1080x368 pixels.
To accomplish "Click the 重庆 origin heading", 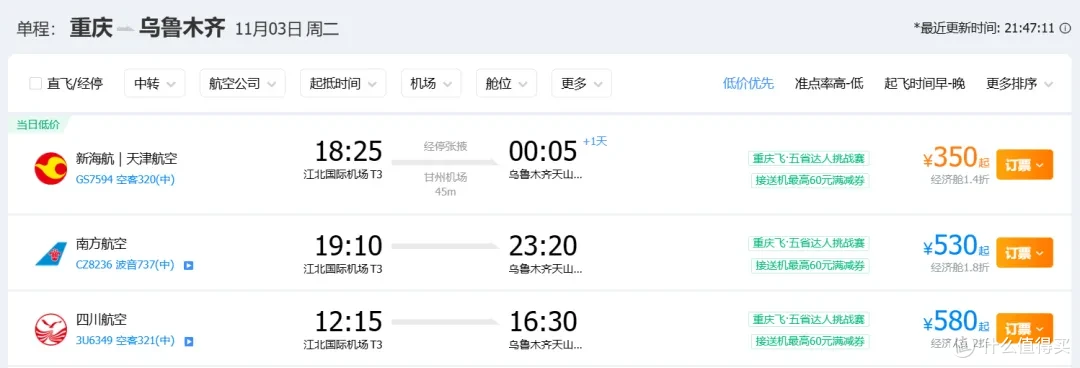I will pos(91,28).
